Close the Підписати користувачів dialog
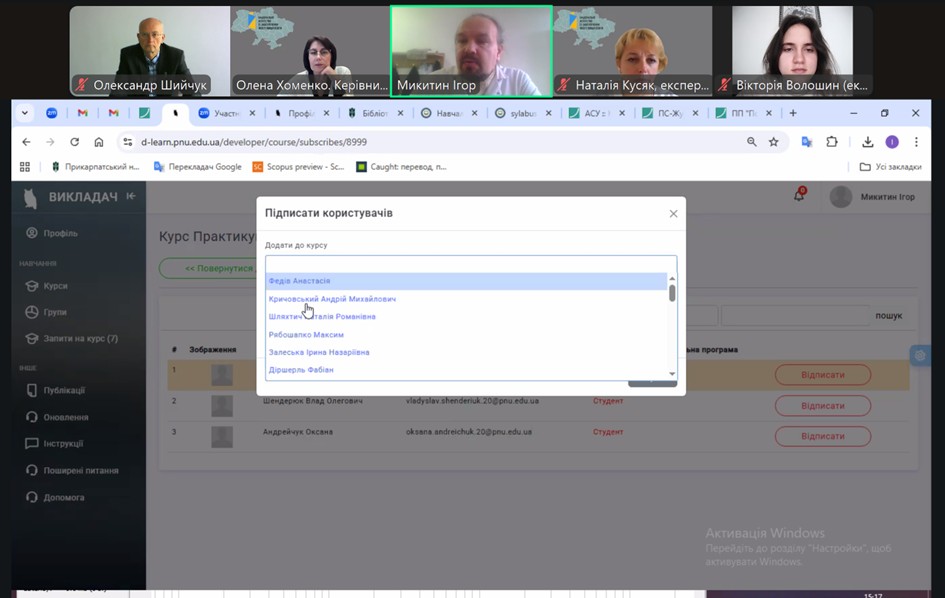 click(673, 214)
